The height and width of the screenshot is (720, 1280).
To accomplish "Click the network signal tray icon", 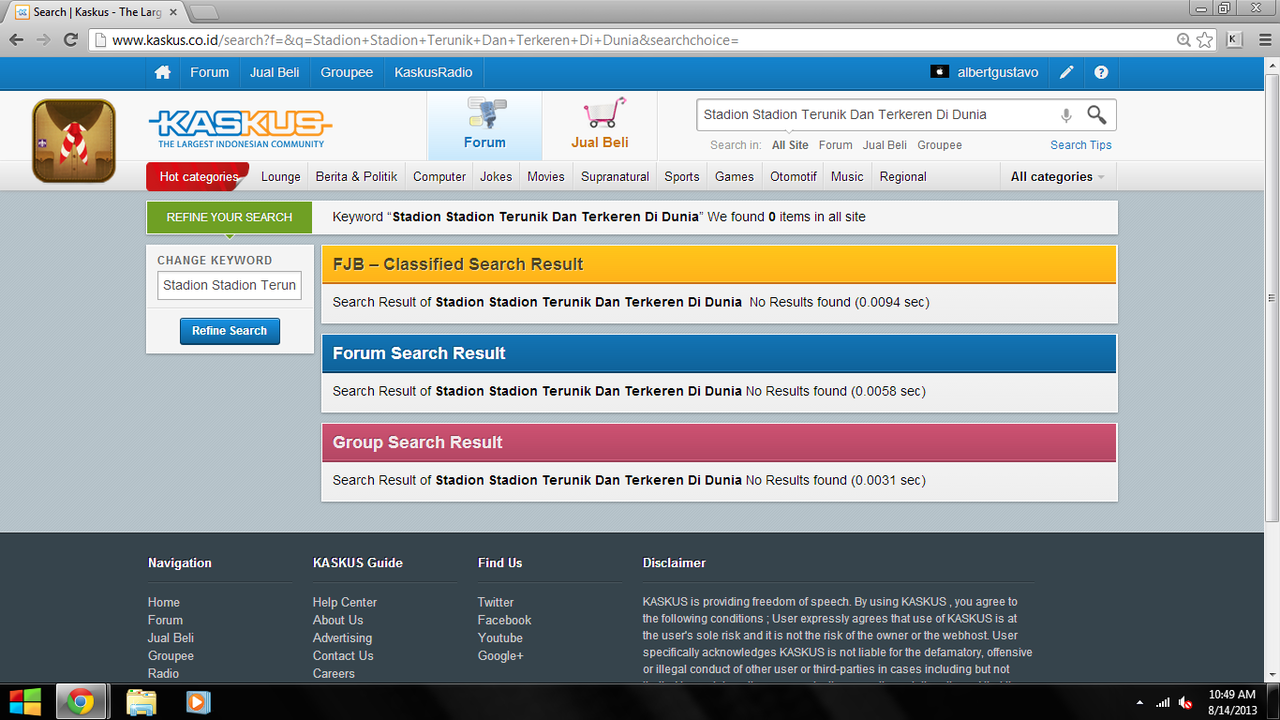I will (1162, 702).
